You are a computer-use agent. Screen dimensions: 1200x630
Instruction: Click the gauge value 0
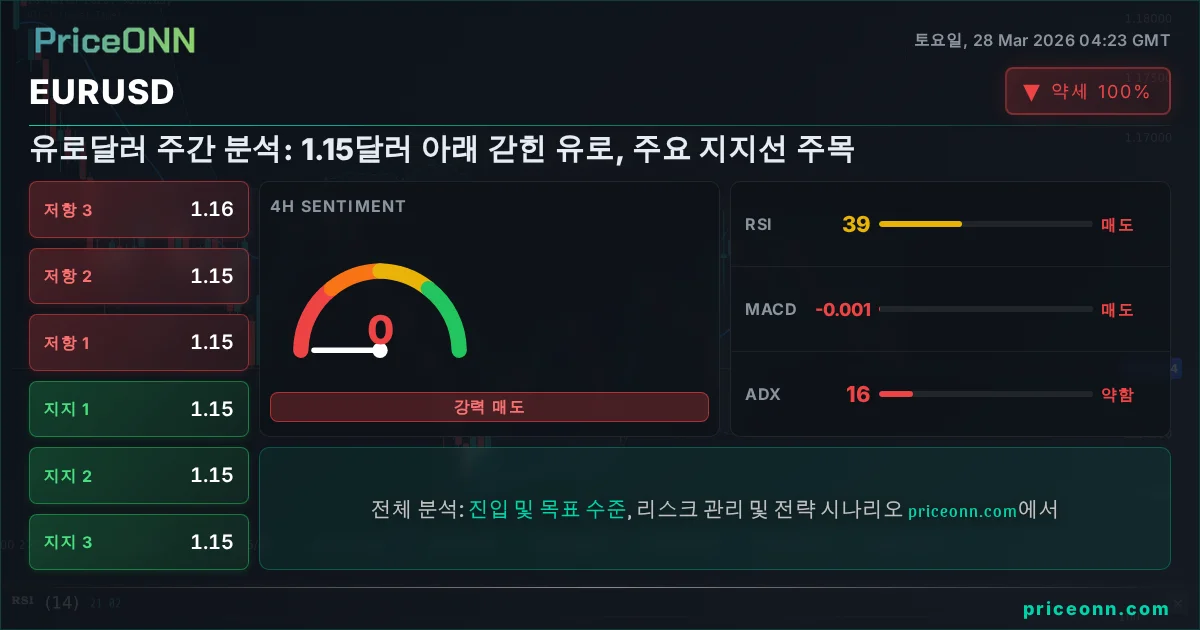380,329
